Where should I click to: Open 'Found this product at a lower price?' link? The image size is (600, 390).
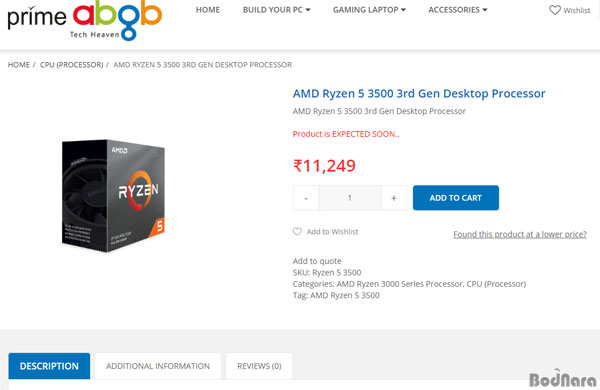point(520,234)
